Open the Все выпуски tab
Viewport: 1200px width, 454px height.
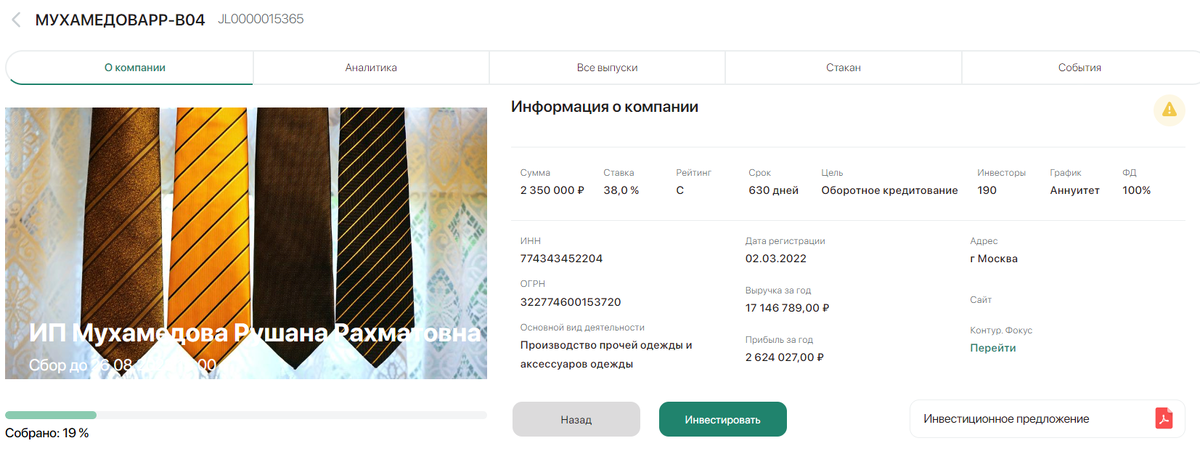[607, 68]
